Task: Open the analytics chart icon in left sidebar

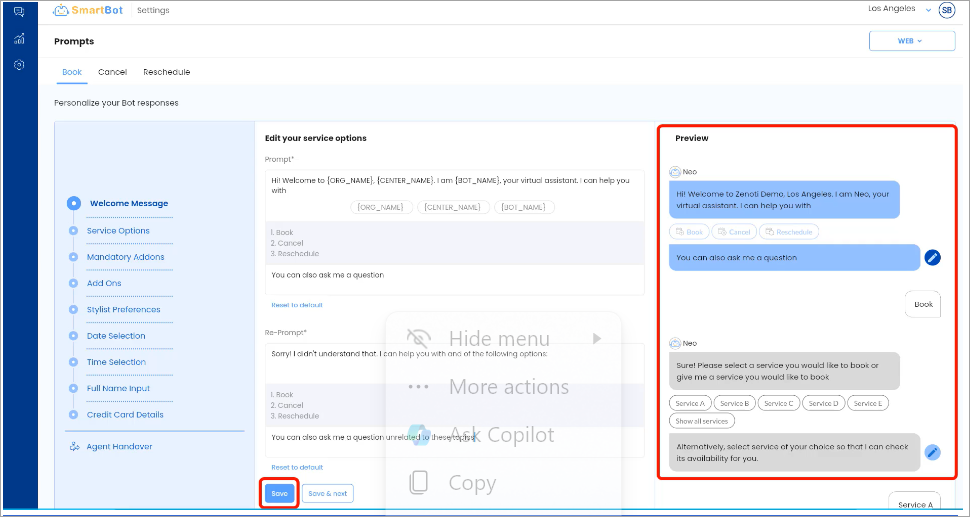Action: tap(19, 39)
